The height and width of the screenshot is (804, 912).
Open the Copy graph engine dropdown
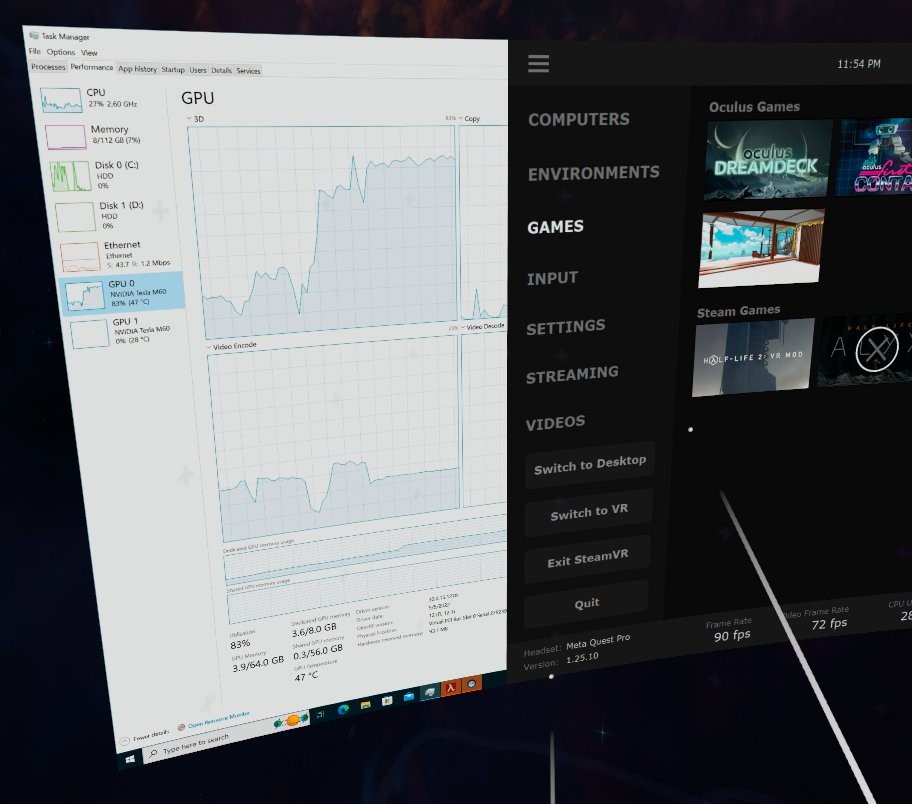click(461, 118)
